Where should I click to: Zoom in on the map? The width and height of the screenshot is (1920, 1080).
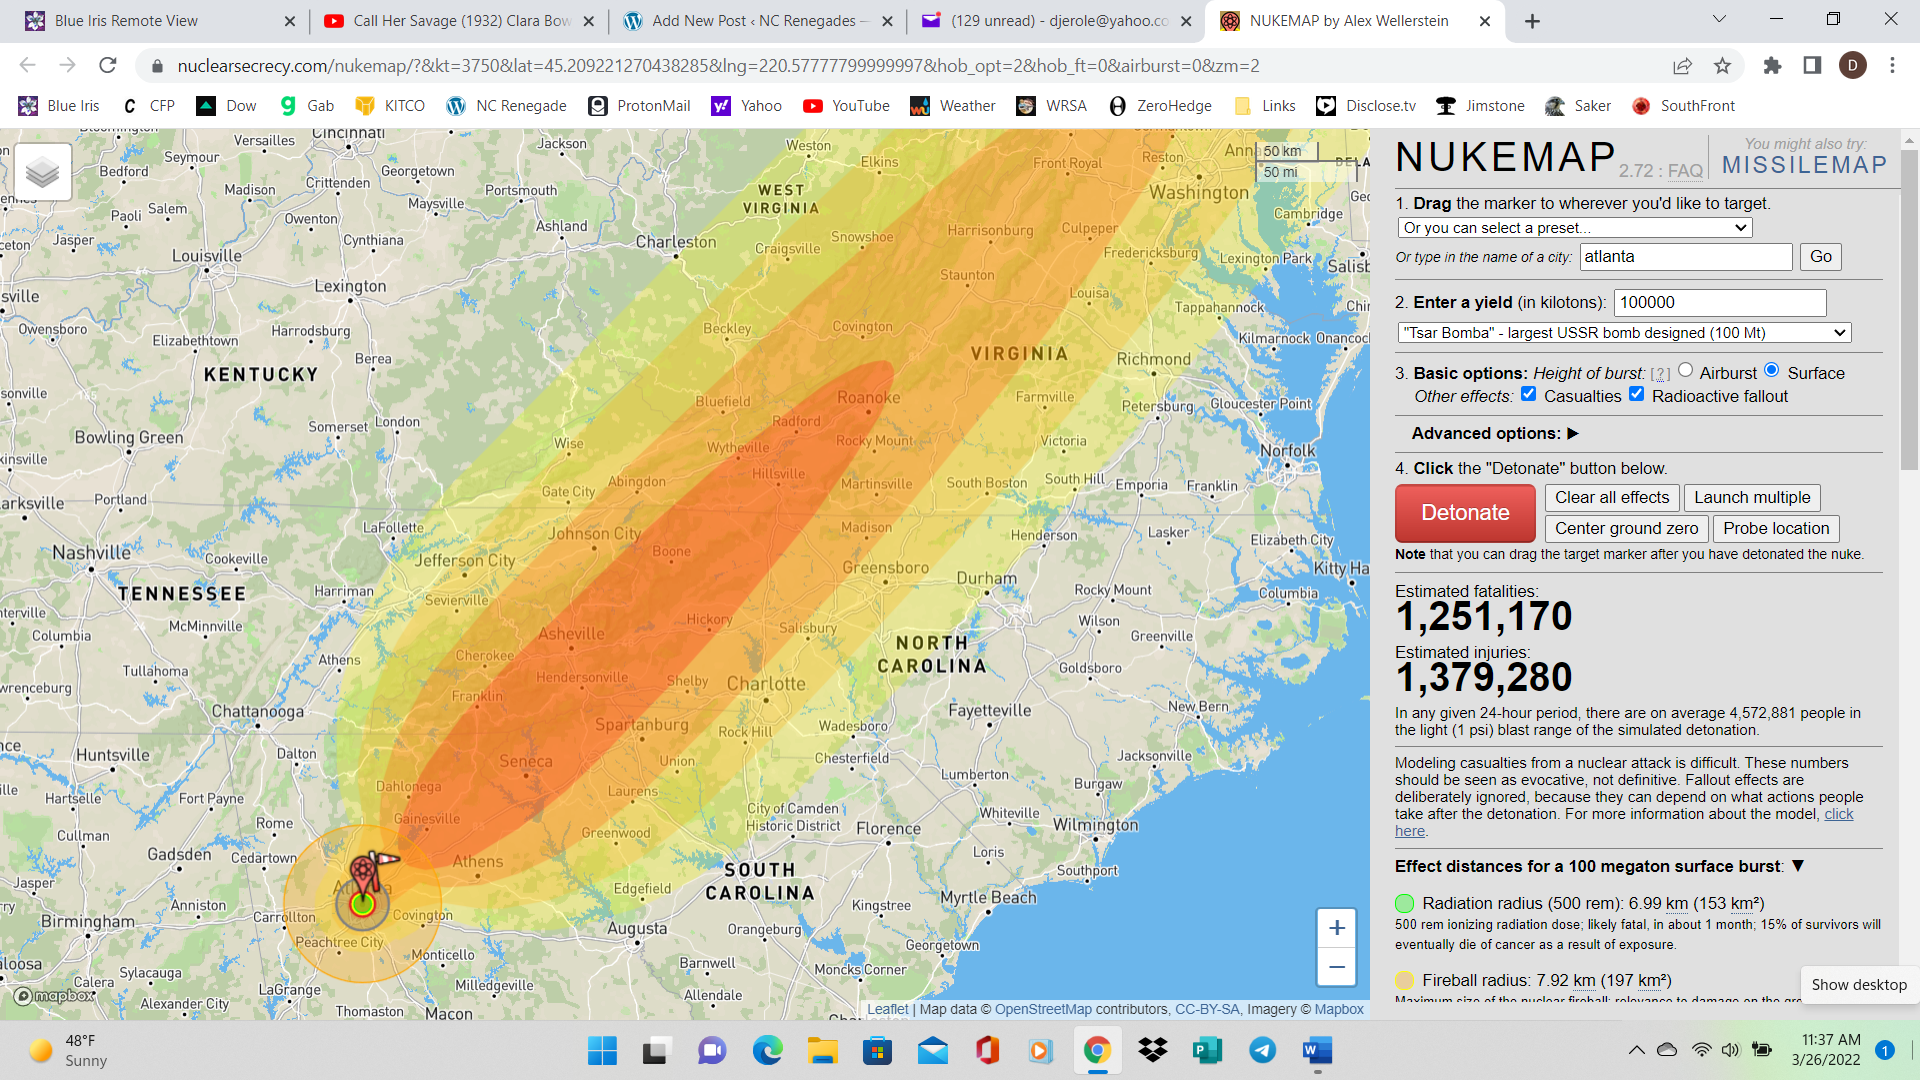click(1336, 928)
